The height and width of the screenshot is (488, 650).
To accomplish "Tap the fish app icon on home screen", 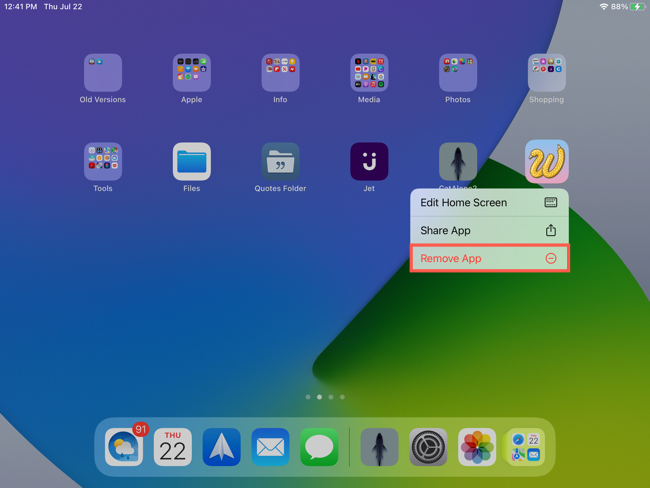I will (458, 161).
